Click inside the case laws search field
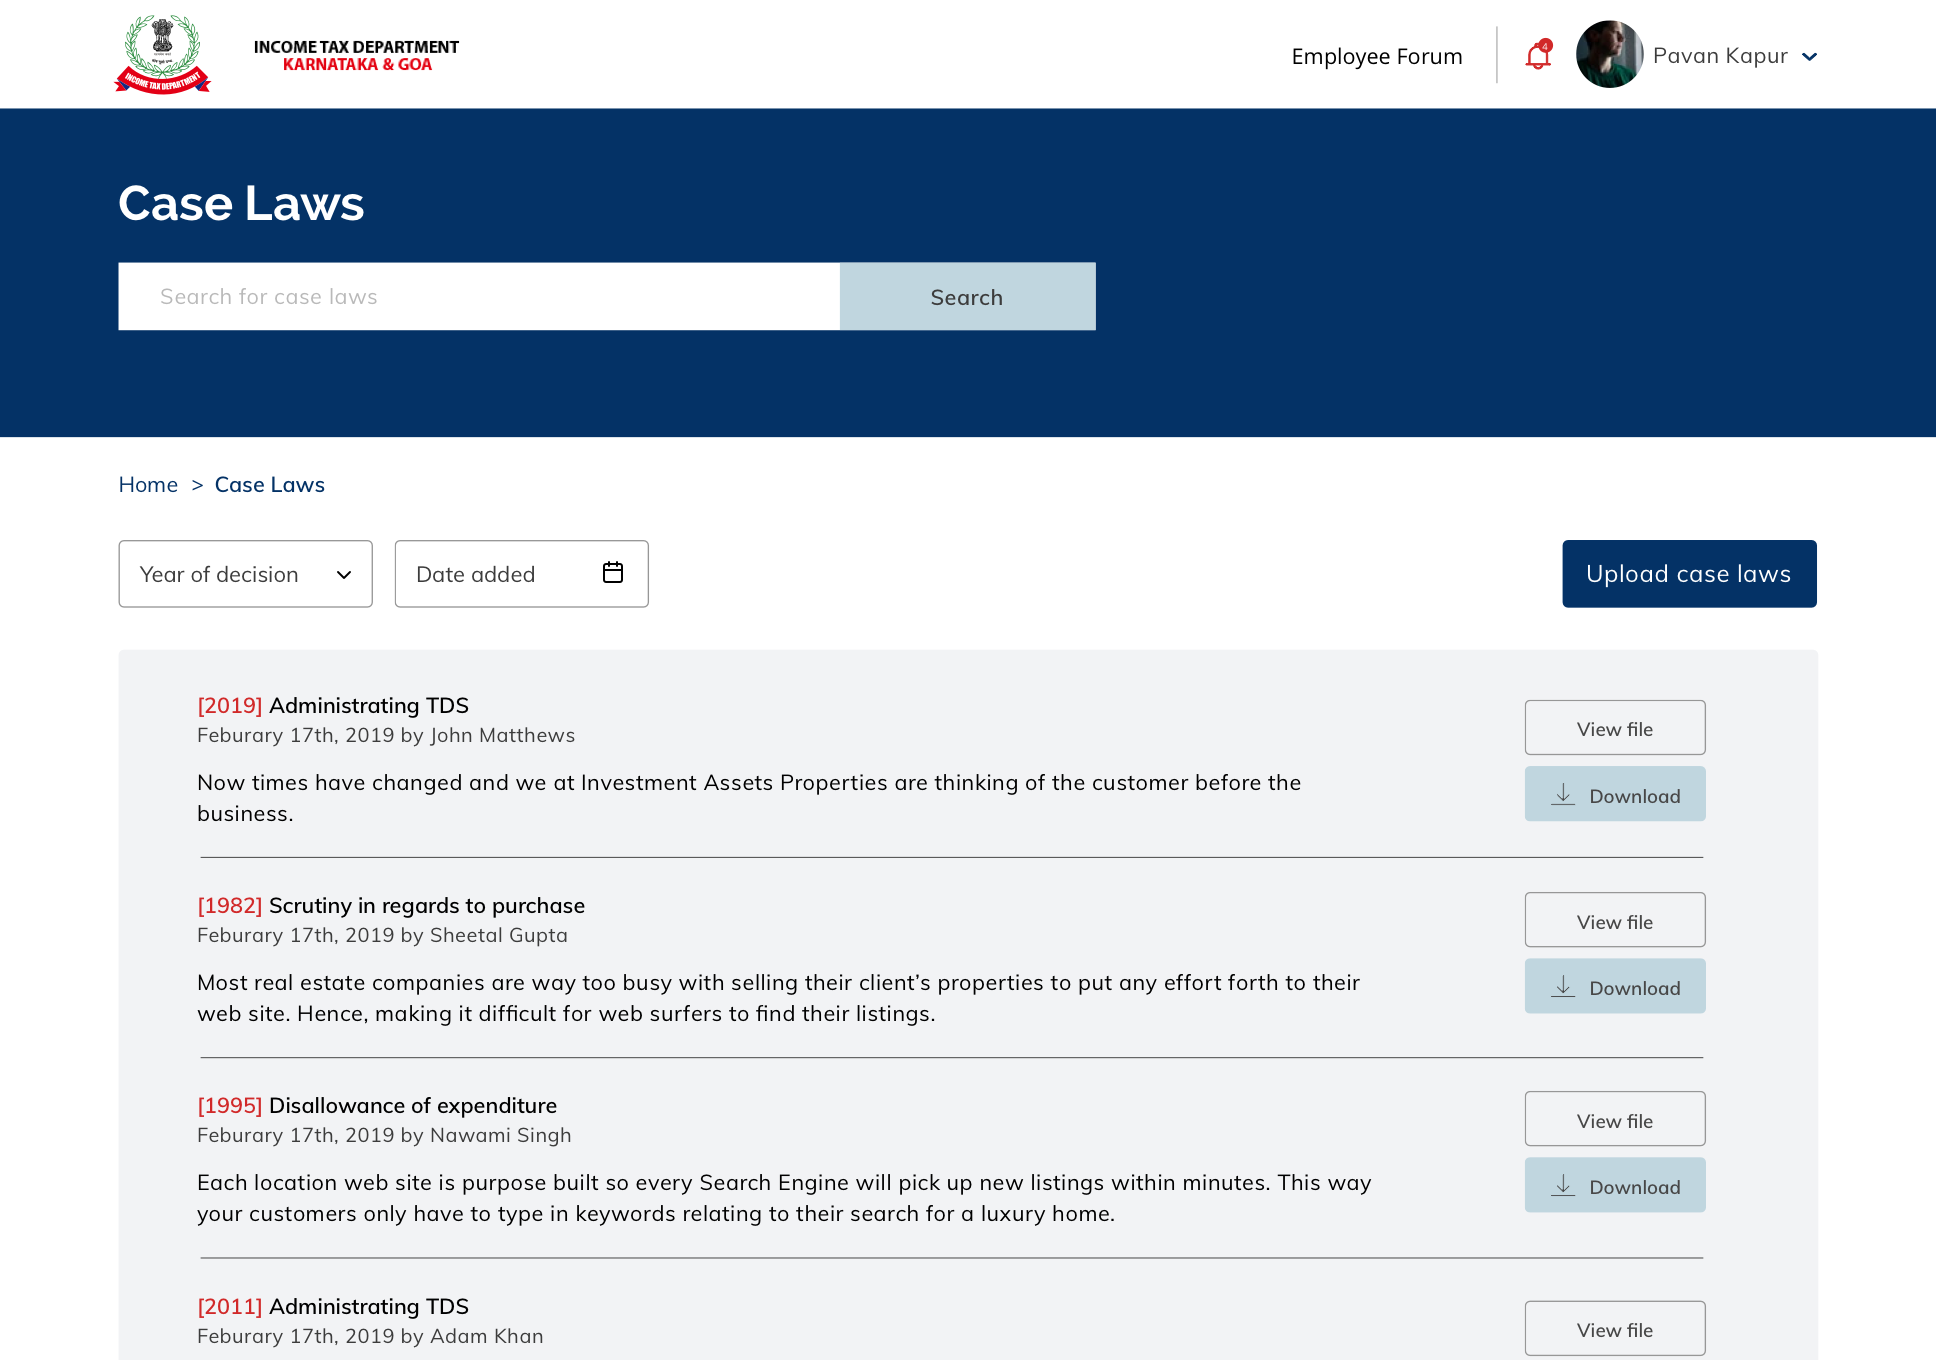Image resolution: width=1936 pixels, height=1360 pixels. pos(479,297)
